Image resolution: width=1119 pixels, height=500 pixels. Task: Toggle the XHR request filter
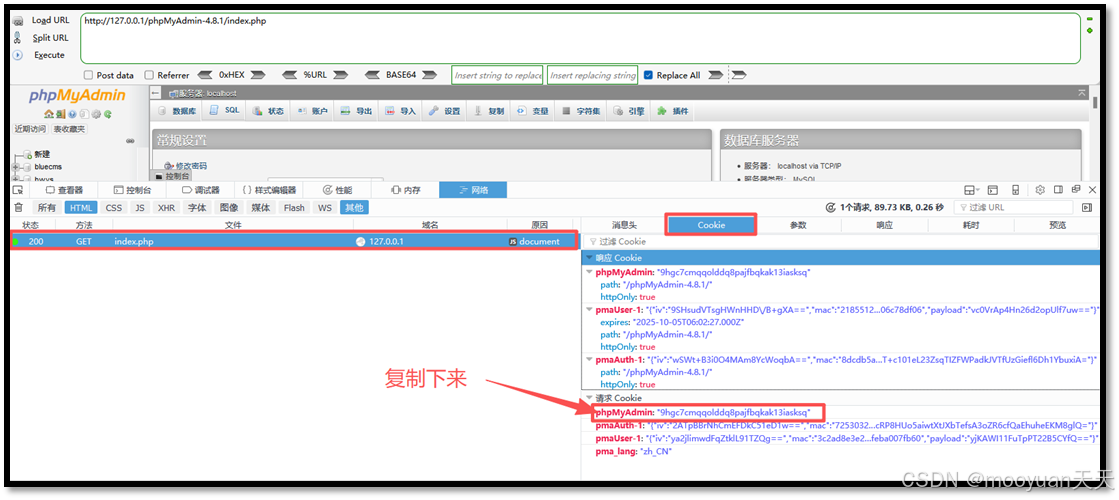pyautogui.click(x=166, y=208)
